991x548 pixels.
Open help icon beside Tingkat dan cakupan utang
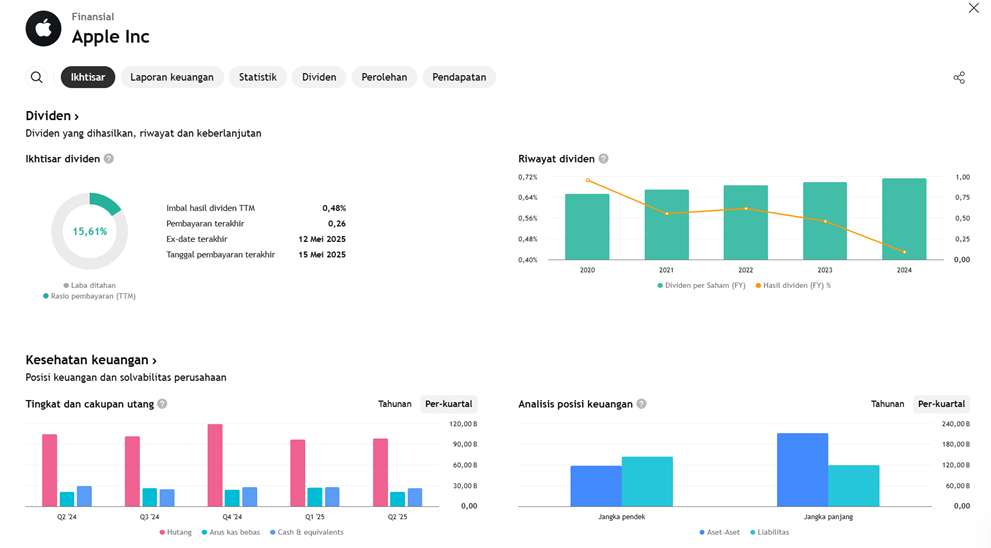click(x=162, y=404)
